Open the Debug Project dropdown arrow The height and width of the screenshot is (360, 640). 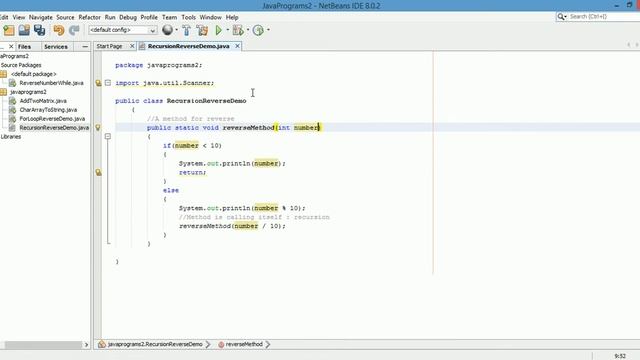click(248, 30)
